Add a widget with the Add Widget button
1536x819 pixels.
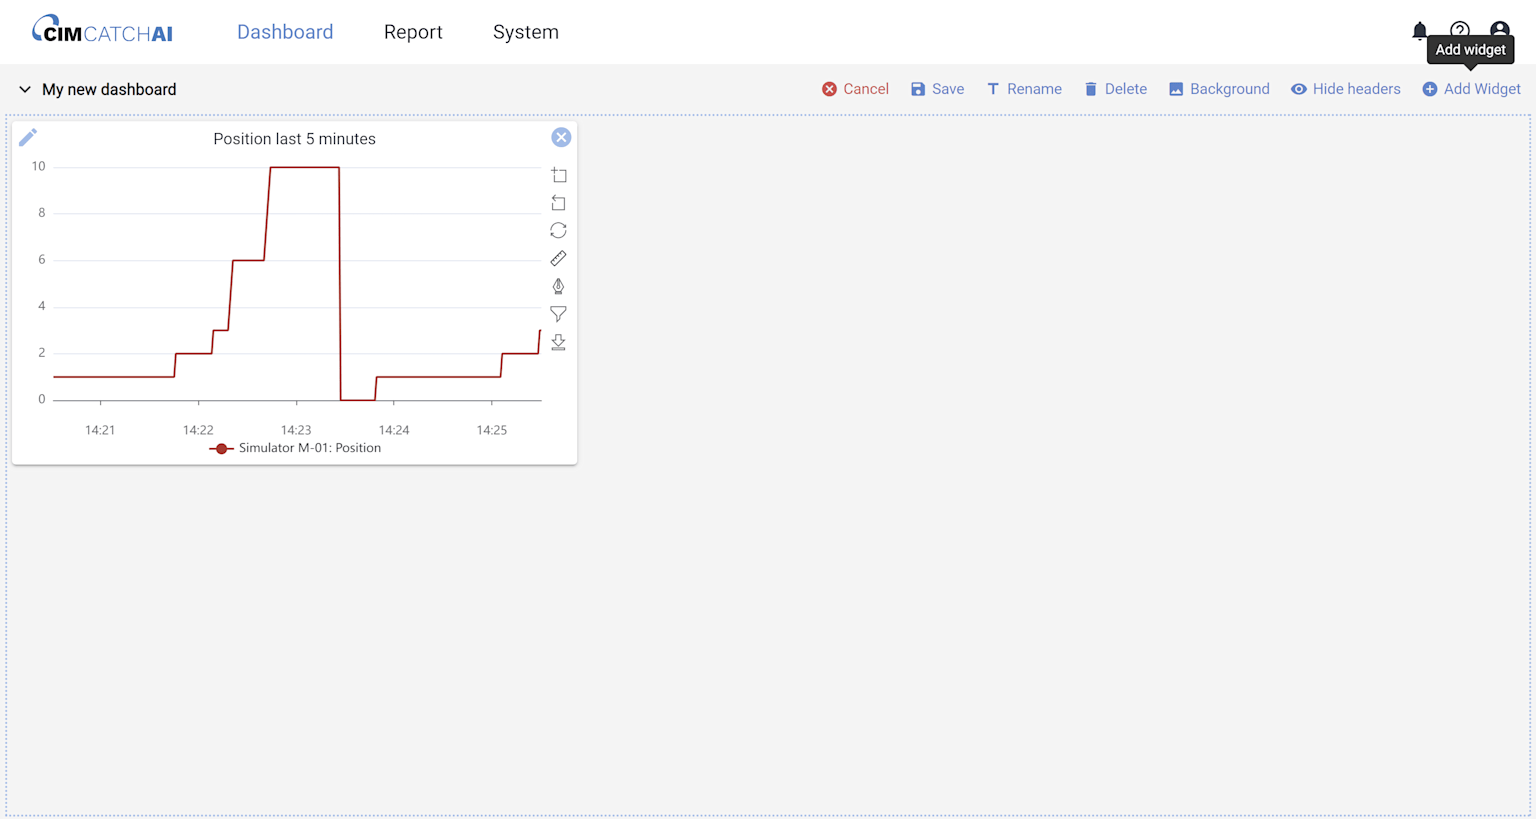(x=1472, y=89)
